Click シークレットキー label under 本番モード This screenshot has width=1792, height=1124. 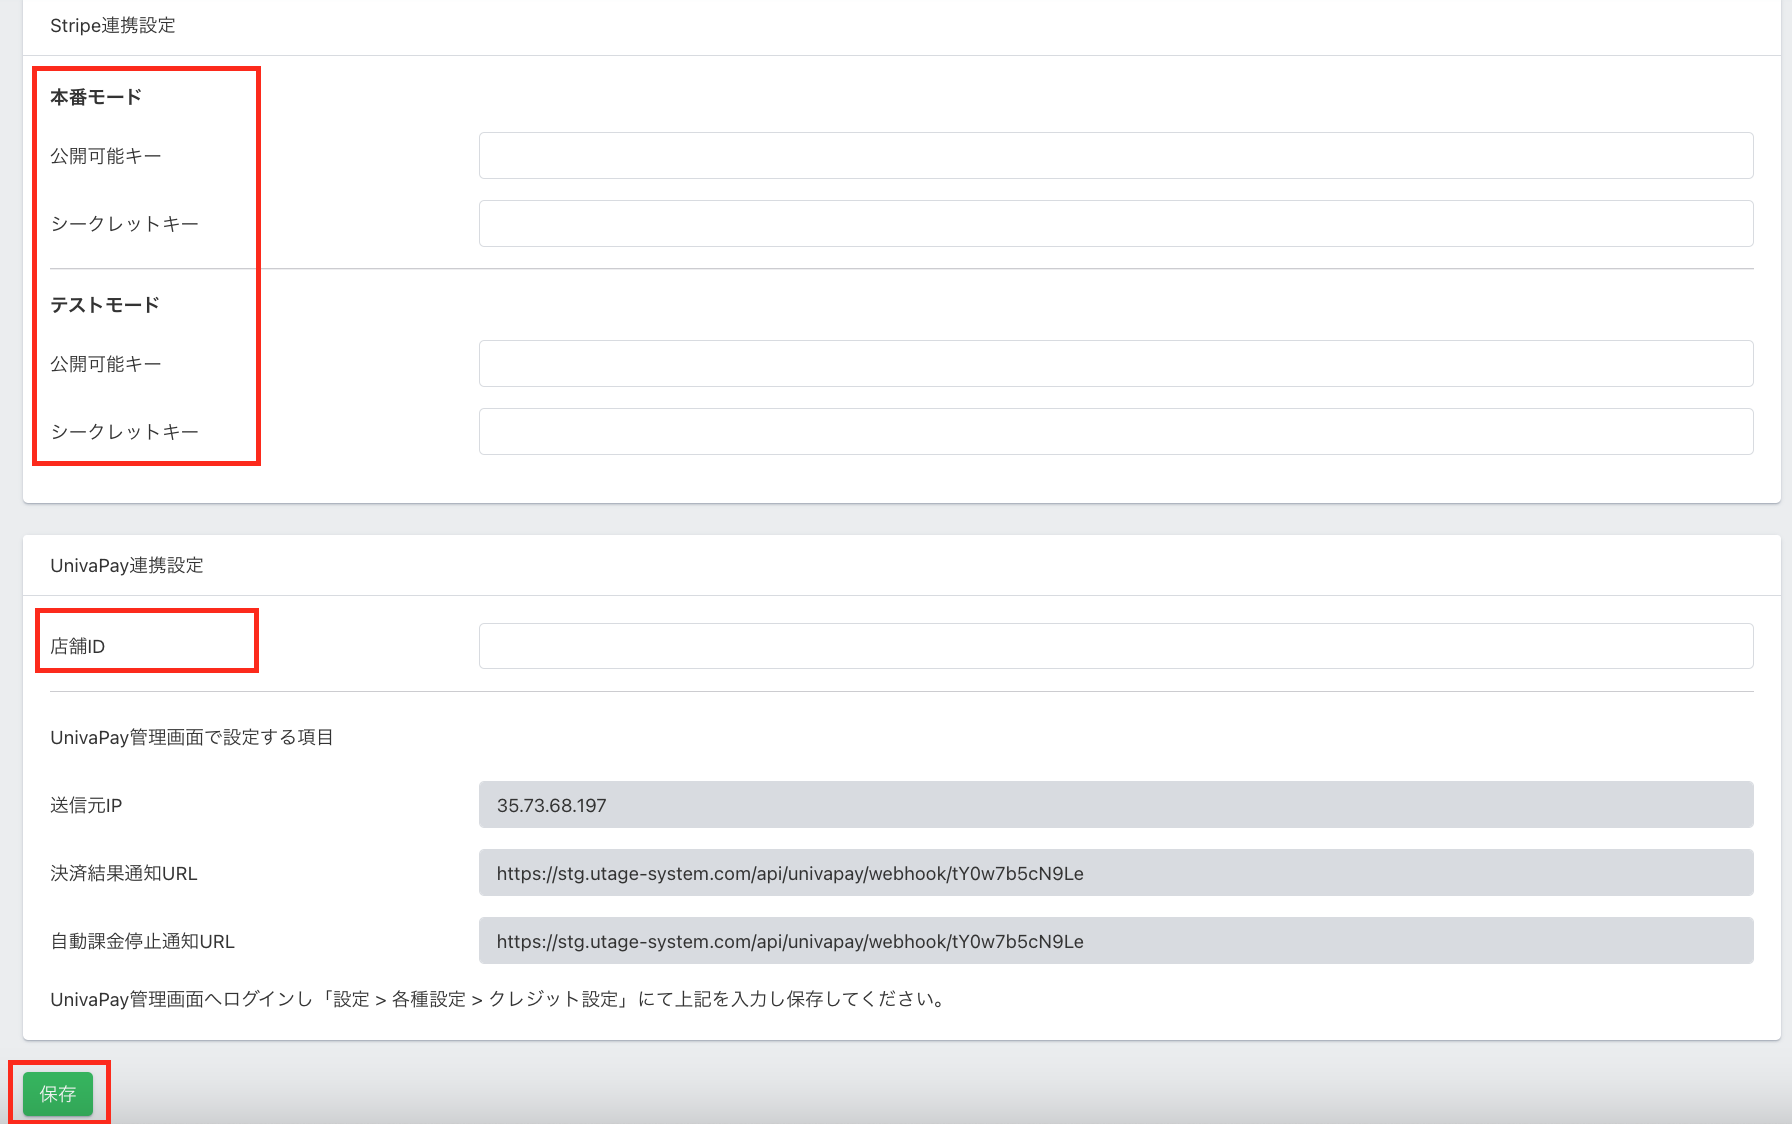125,224
